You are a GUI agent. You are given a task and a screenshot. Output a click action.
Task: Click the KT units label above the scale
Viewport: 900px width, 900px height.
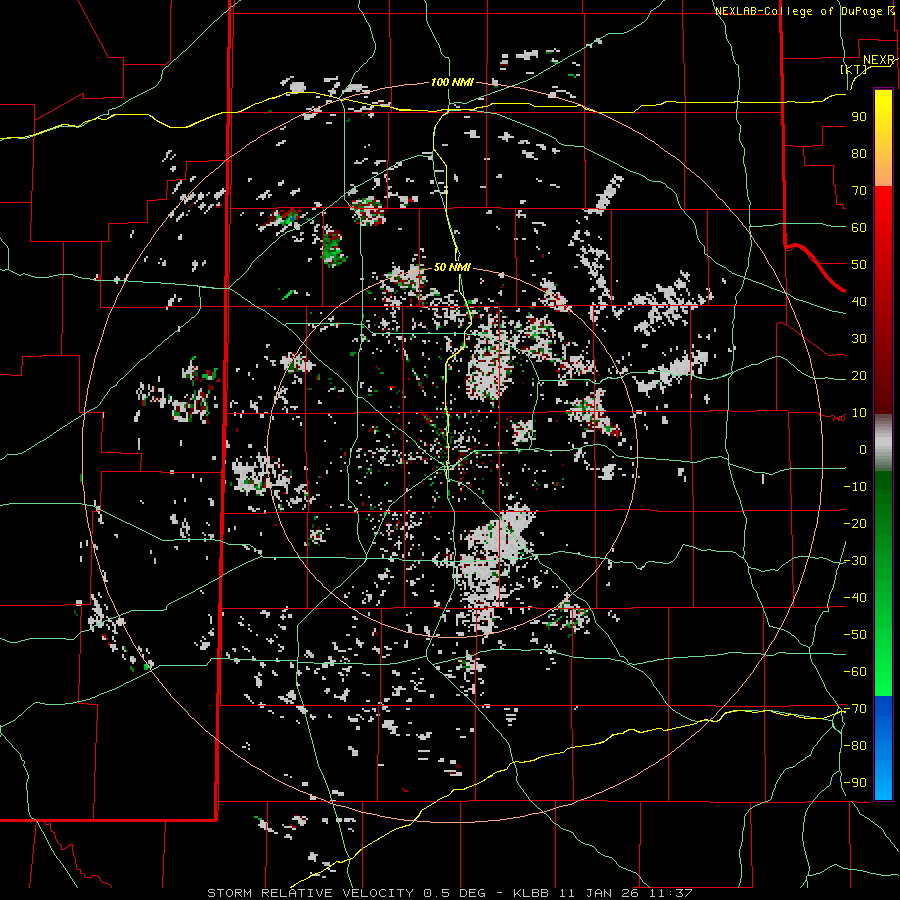point(854,69)
